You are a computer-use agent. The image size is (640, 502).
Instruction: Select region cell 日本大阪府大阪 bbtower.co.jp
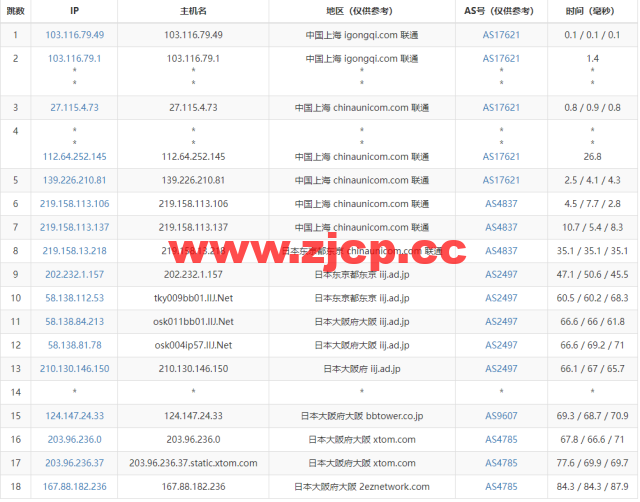coord(362,416)
